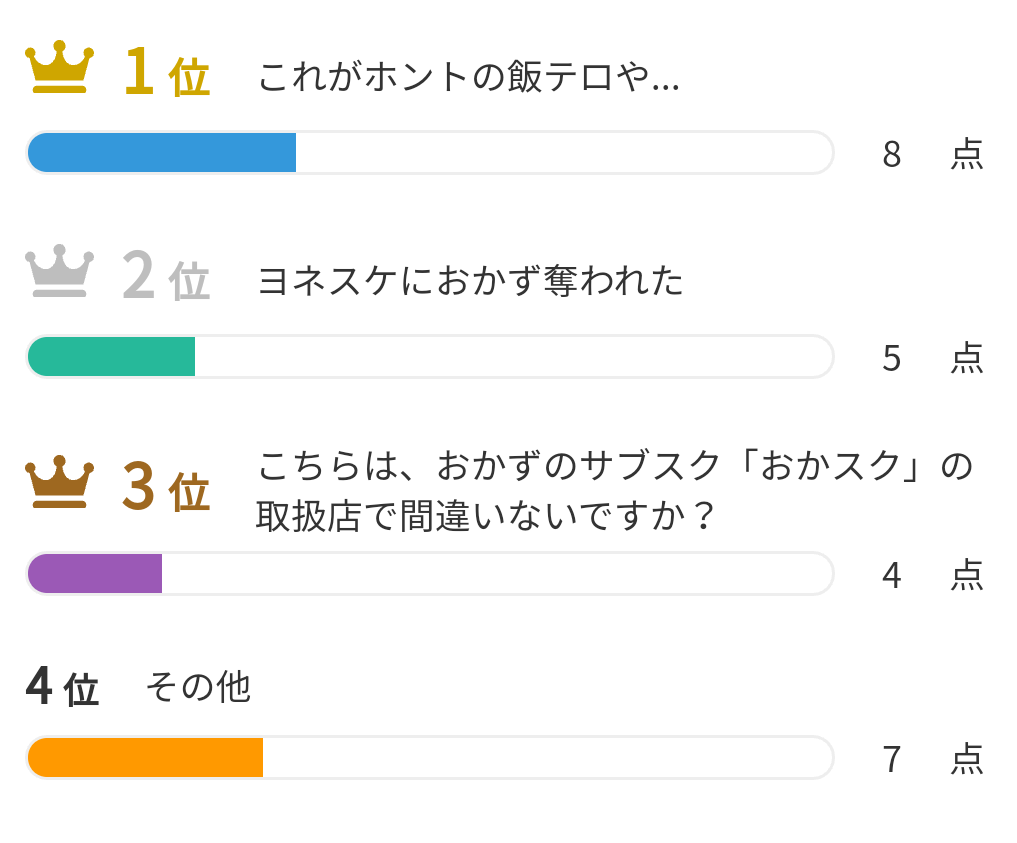This screenshot has width=1017, height=843.
Task: Click the 5 点 score for second place
Action: pyautogui.click(x=933, y=358)
